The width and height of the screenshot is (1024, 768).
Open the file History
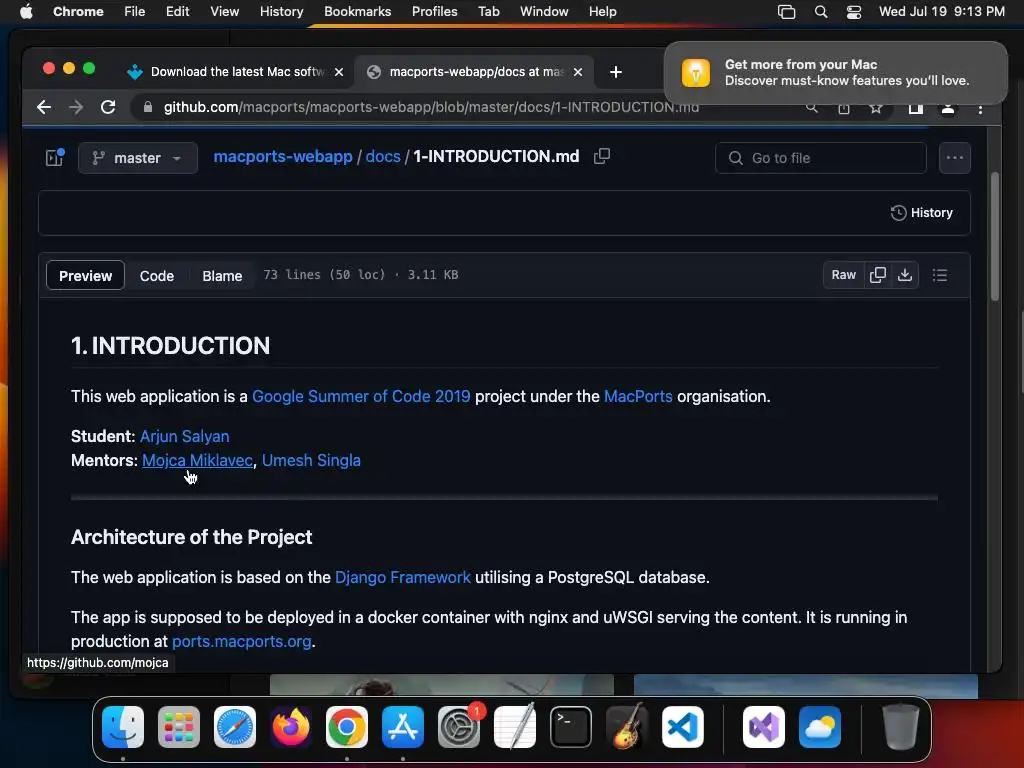(x=921, y=213)
